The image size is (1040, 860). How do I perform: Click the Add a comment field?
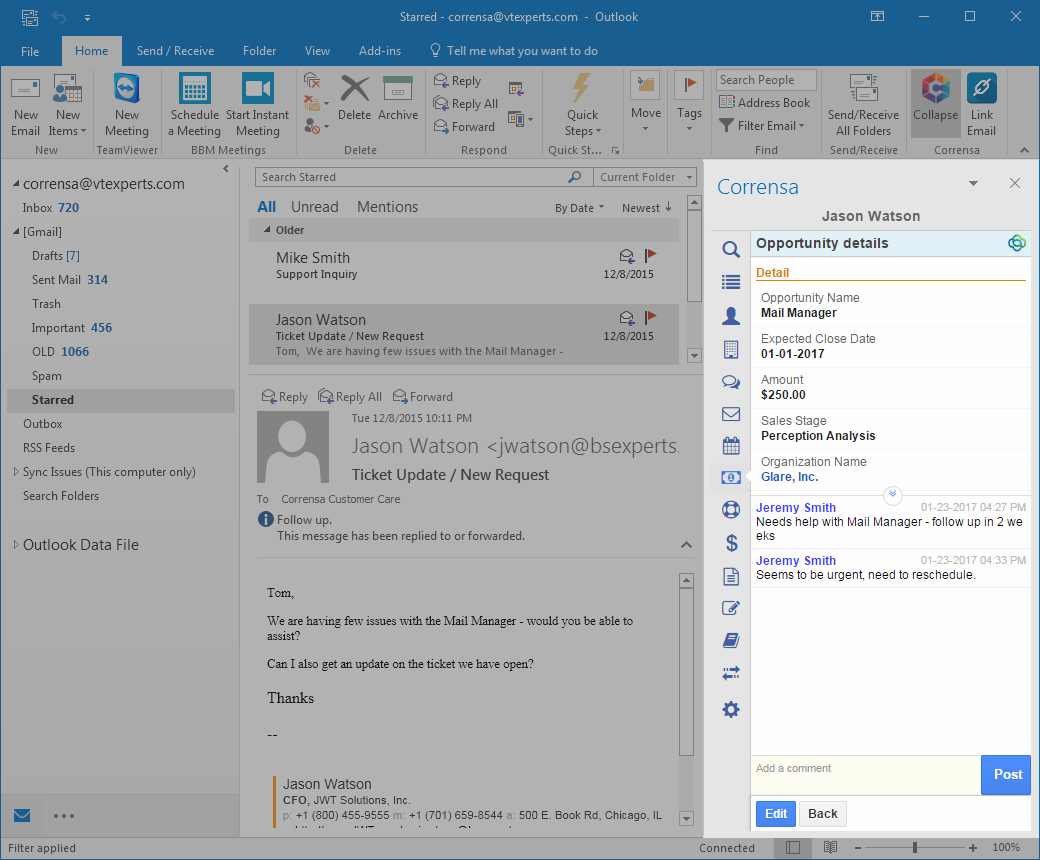[866, 774]
